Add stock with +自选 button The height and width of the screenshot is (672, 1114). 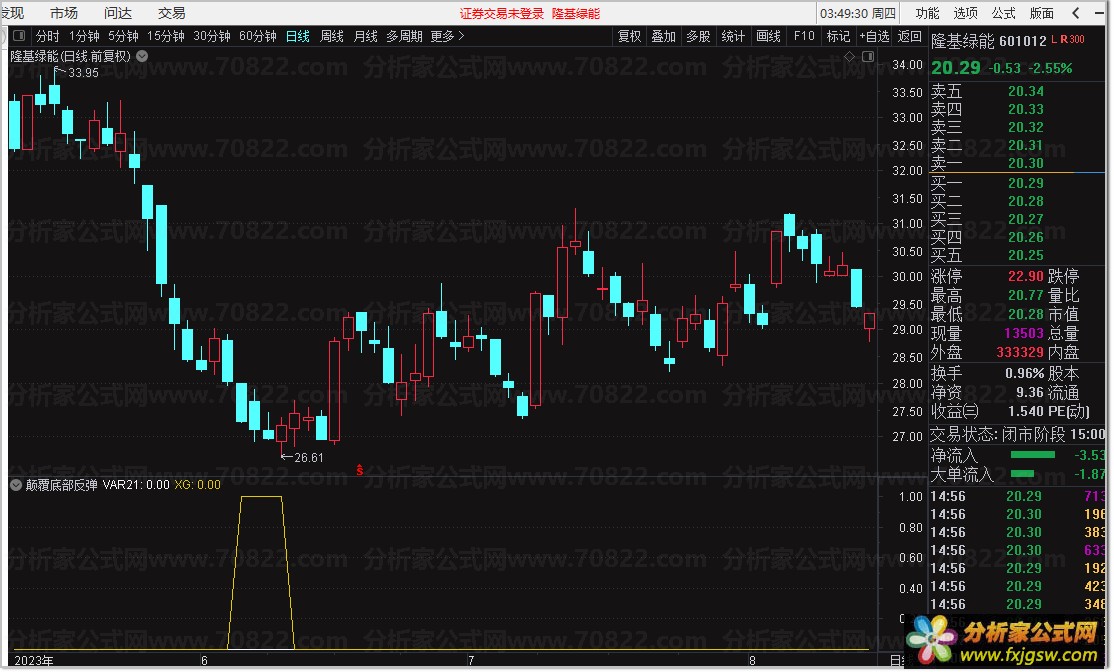(x=874, y=36)
